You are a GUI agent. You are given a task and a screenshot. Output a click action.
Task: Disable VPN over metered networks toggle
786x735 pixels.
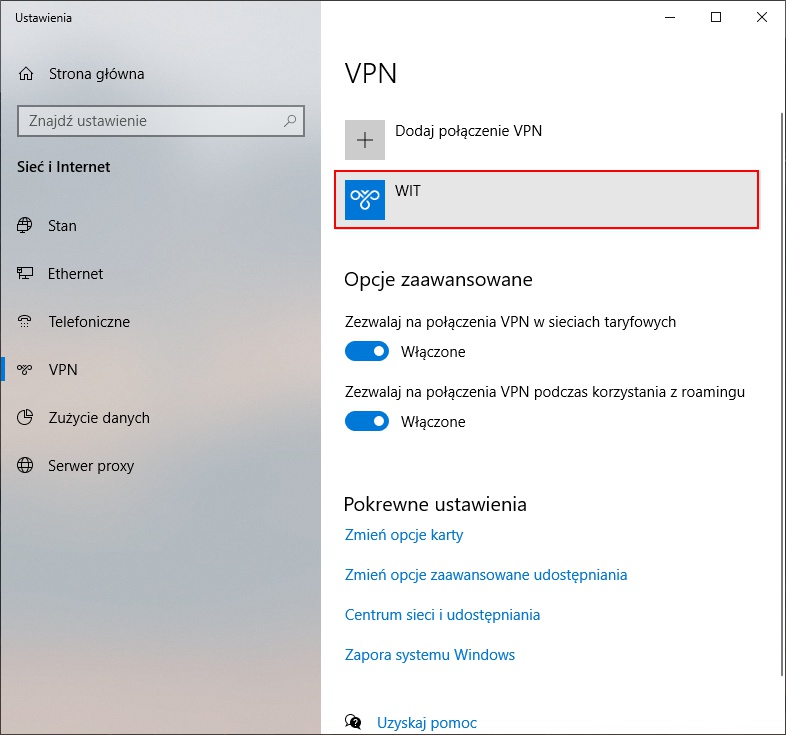tap(366, 352)
